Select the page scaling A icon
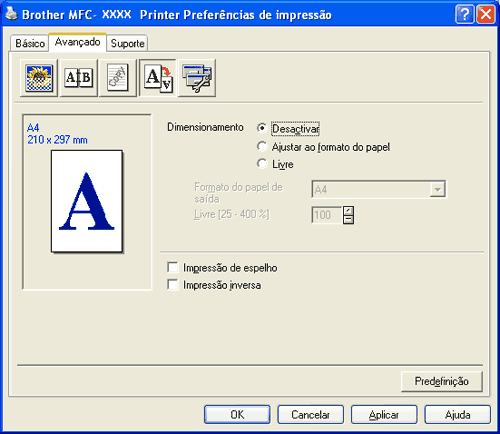This screenshot has height=434, width=500. (158, 78)
